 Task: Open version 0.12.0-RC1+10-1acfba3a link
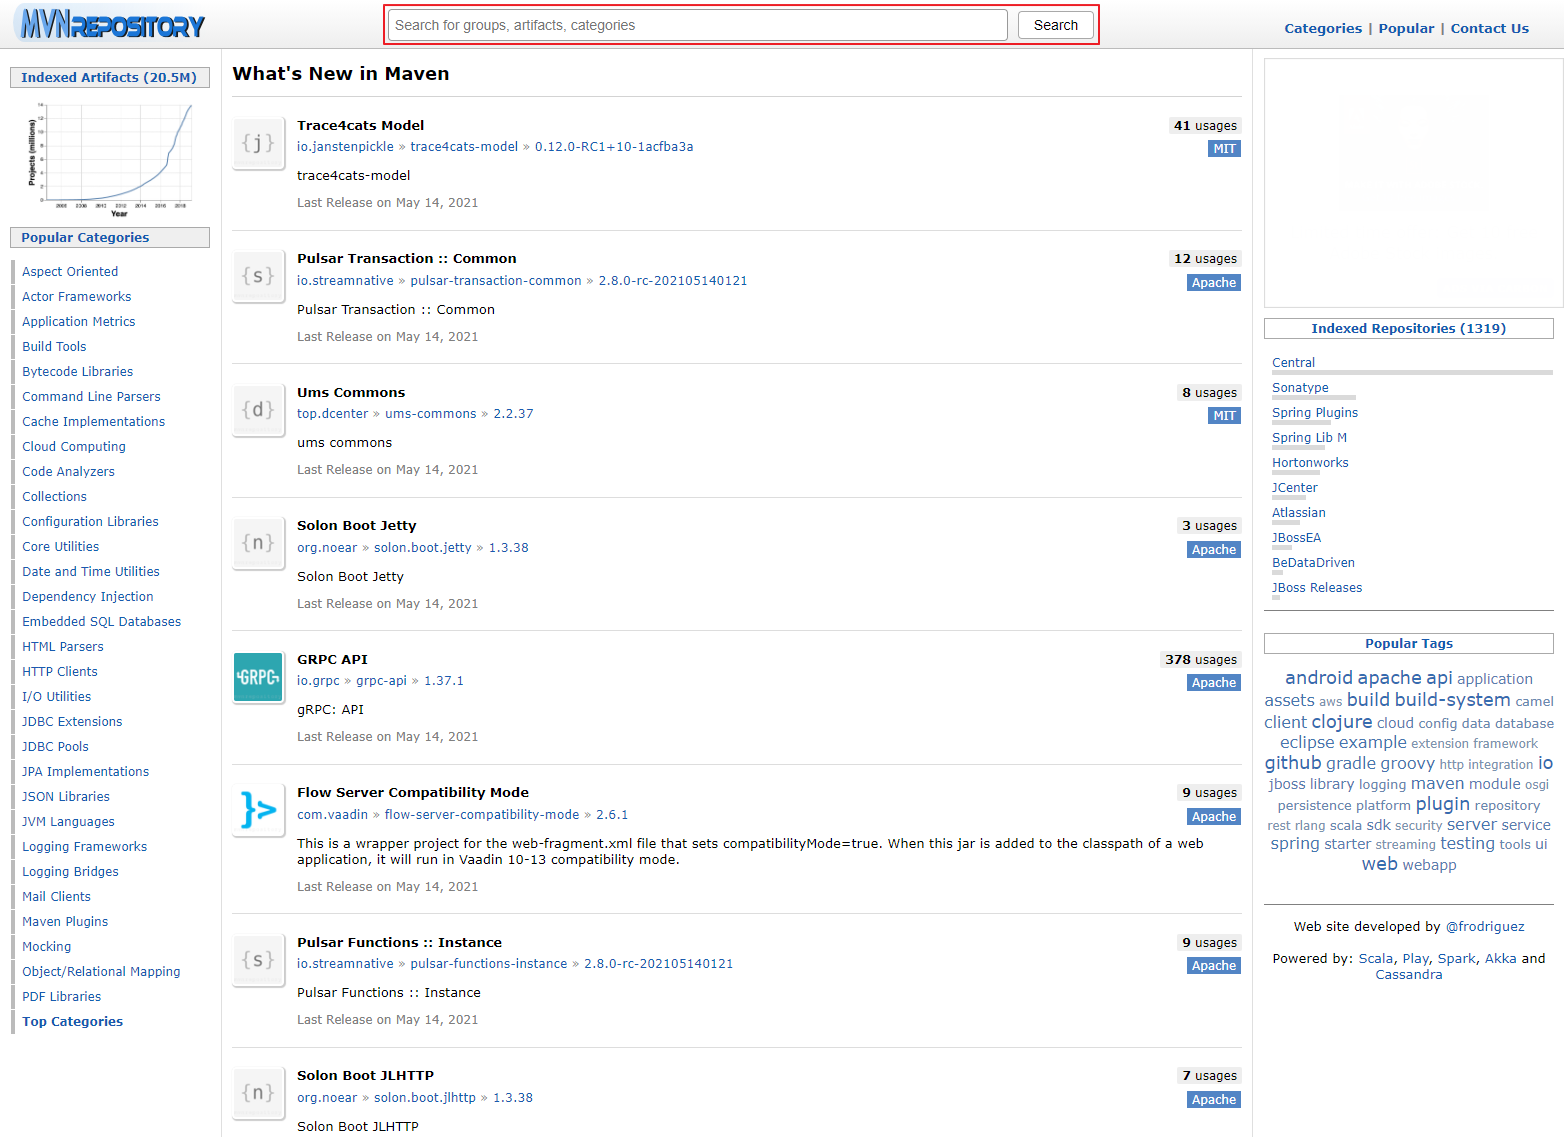click(x=614, y=146)
